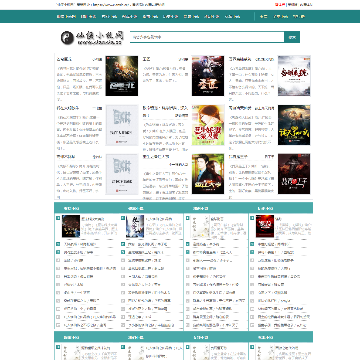Viewport: 360px width, 360px height.
Task: Open the fiery battlefield book cover
Action: tap(122, 76)
